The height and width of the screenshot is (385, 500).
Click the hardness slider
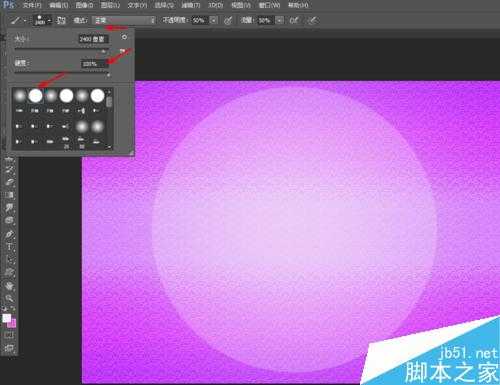[x=62, y=74]
